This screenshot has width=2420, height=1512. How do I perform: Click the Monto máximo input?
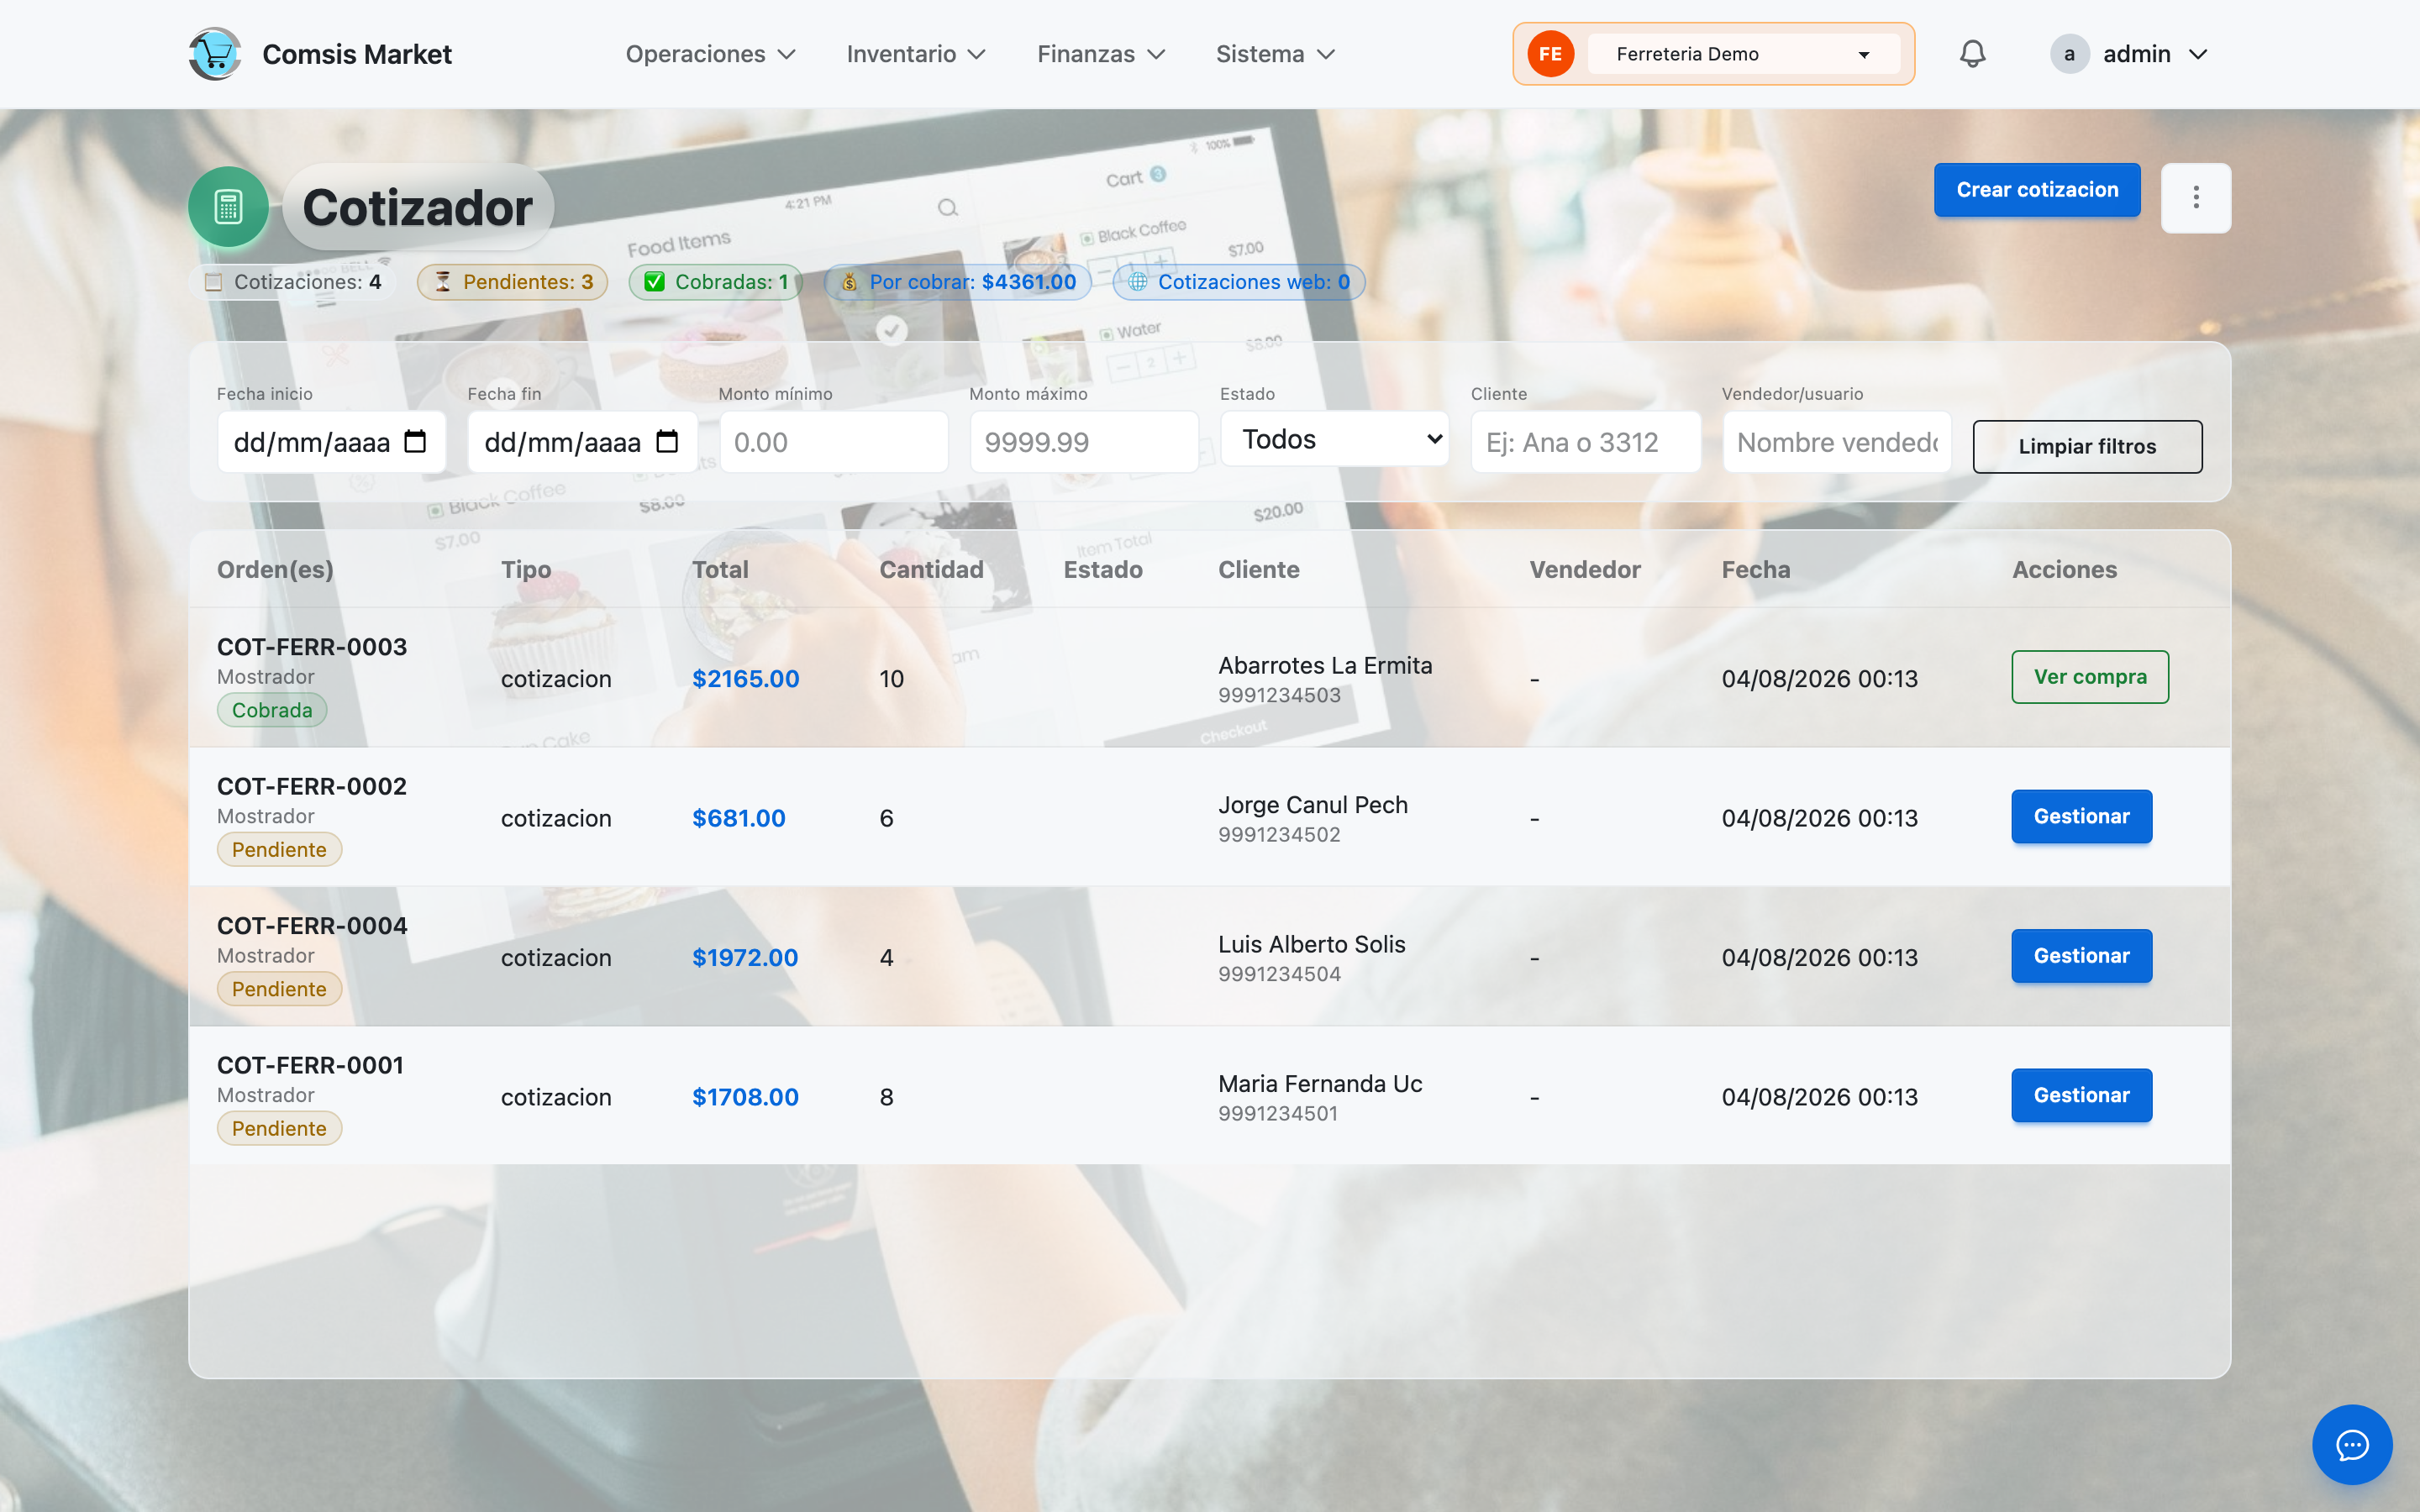[x=1084, y=442]
